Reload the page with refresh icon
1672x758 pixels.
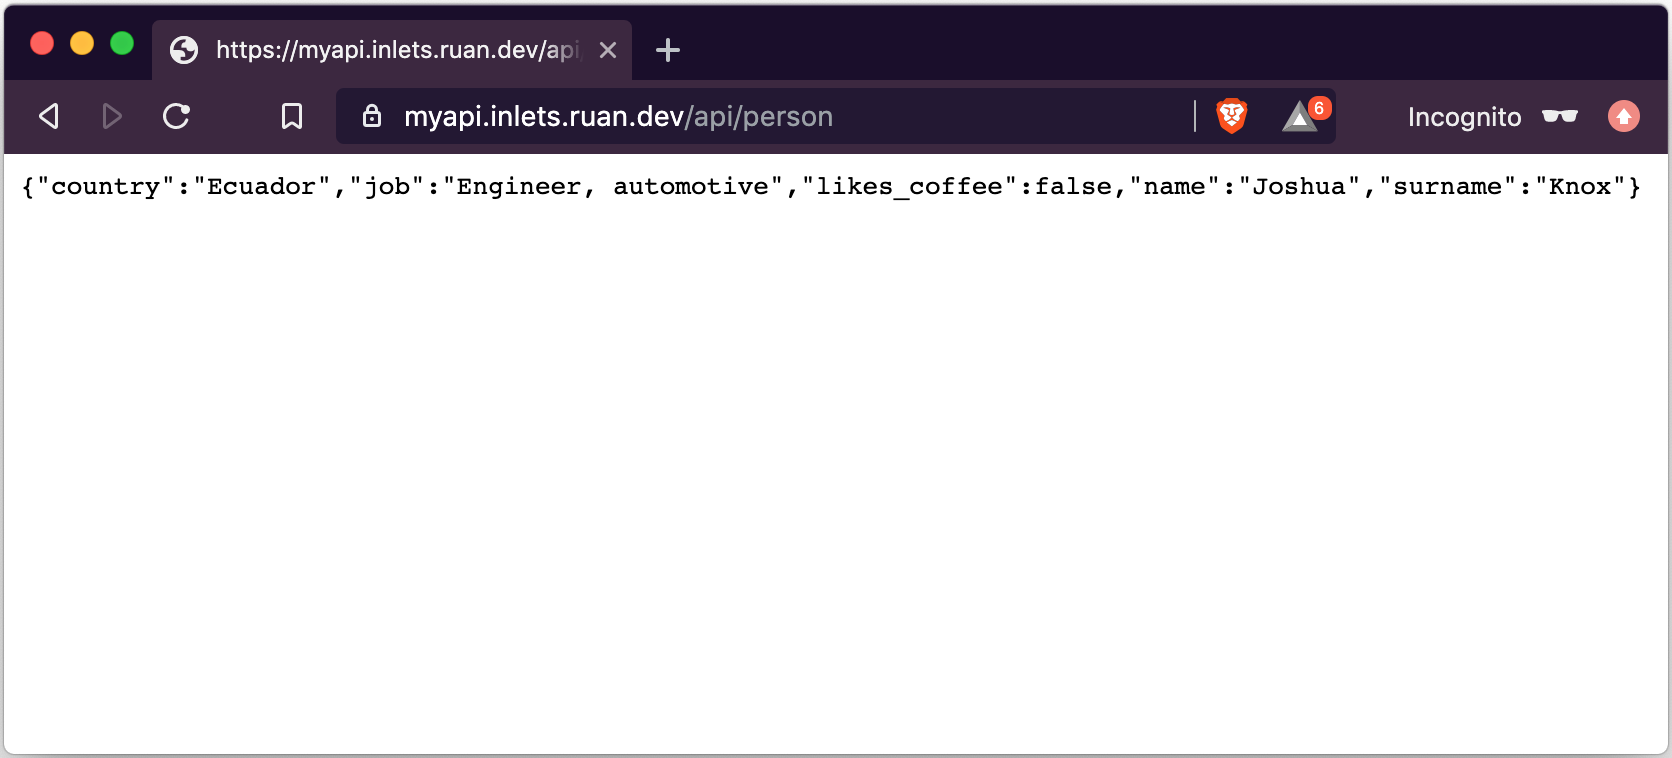point(176,116)
